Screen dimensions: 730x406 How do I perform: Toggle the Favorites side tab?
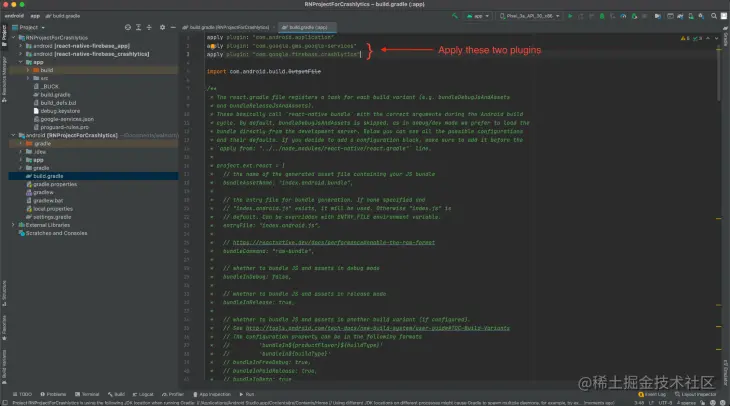4,328
